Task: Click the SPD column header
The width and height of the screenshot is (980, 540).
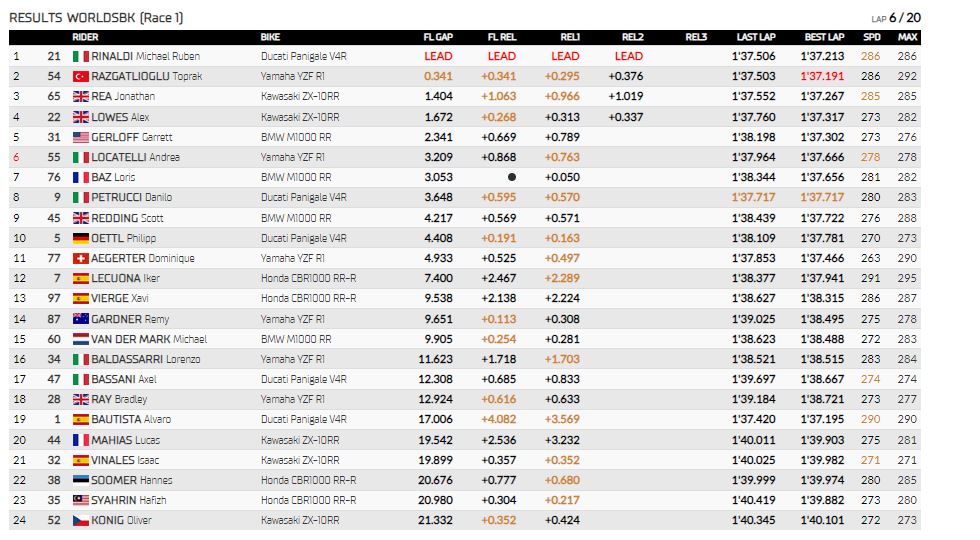Action: pyautogui.click(x=872, y=37)
